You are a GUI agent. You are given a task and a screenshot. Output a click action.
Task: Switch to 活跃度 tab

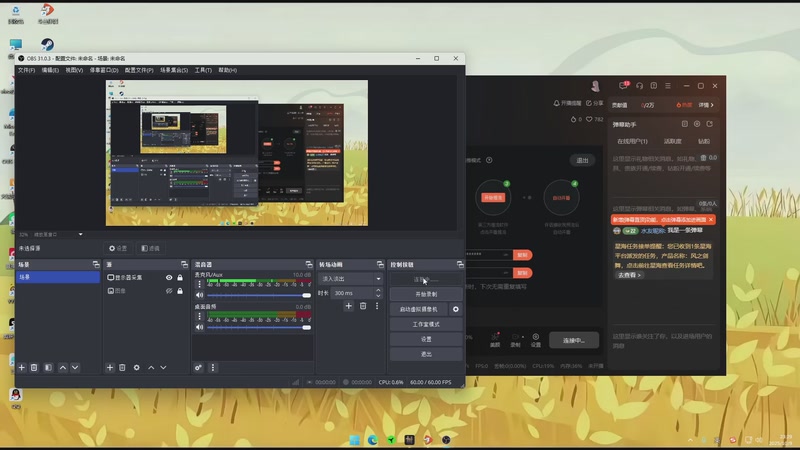click(x=672, y=141)
